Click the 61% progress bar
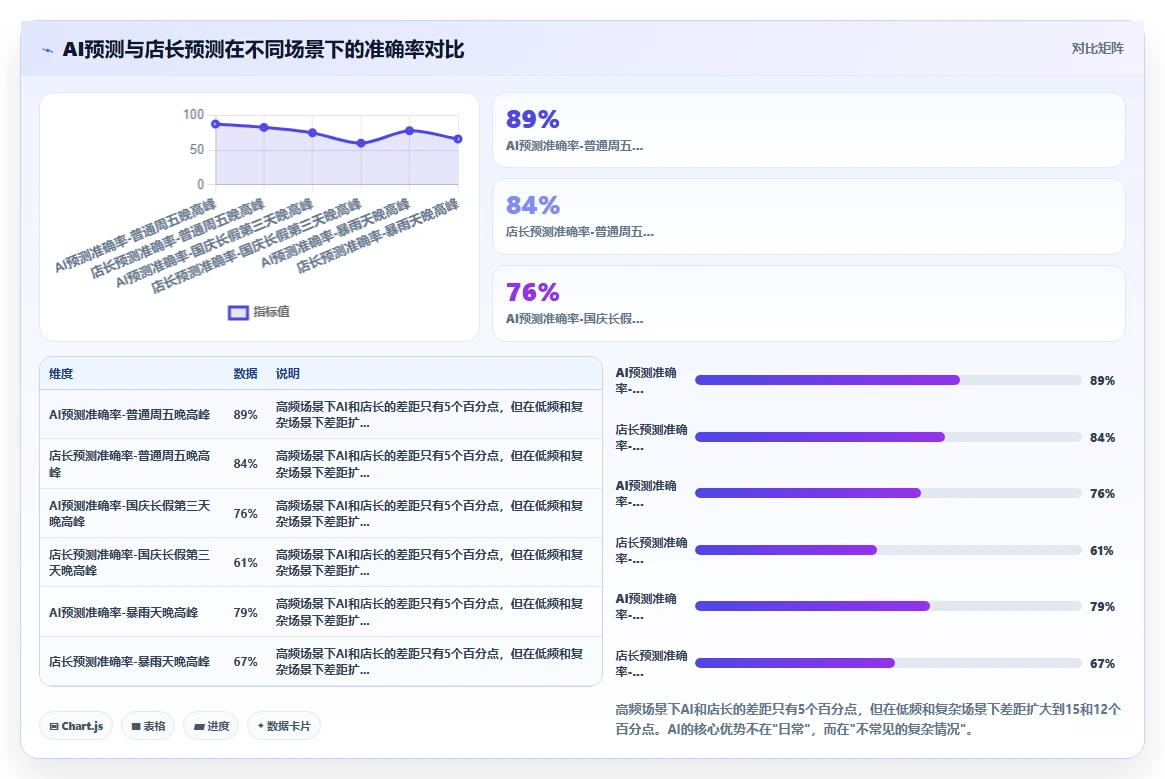 (888, 550)
